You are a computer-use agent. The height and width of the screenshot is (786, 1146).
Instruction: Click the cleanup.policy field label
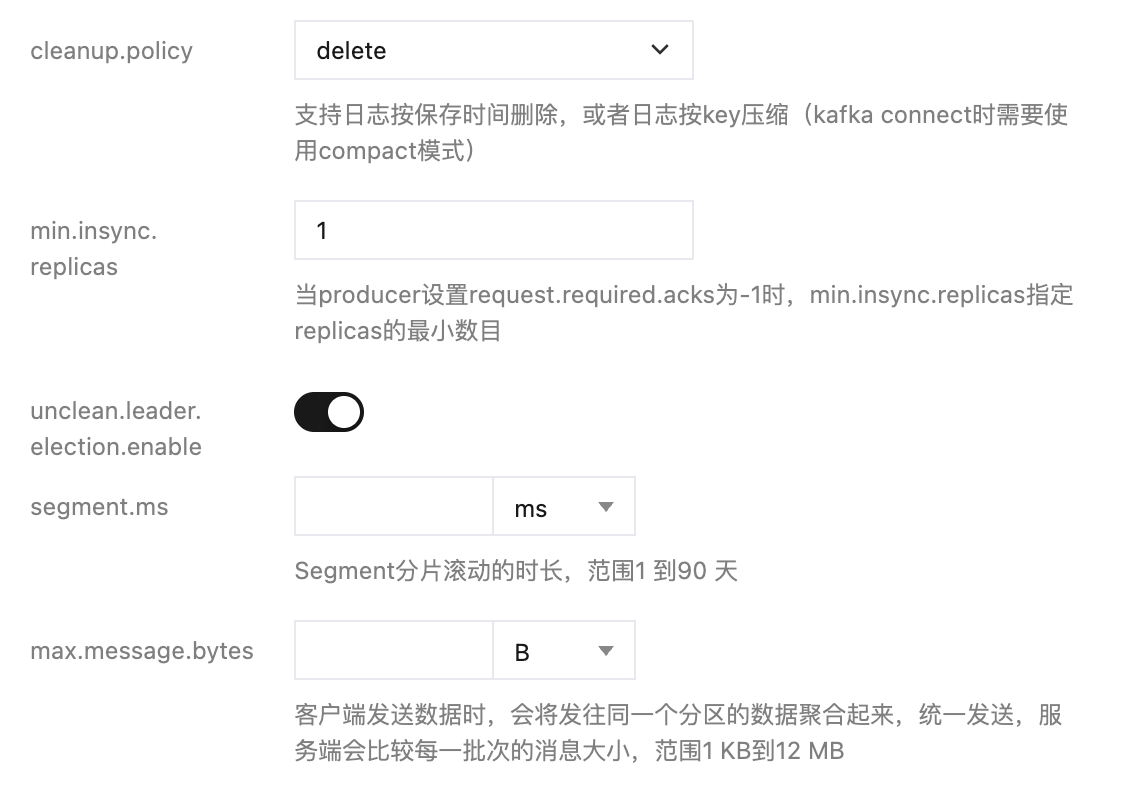click(112, 51)
